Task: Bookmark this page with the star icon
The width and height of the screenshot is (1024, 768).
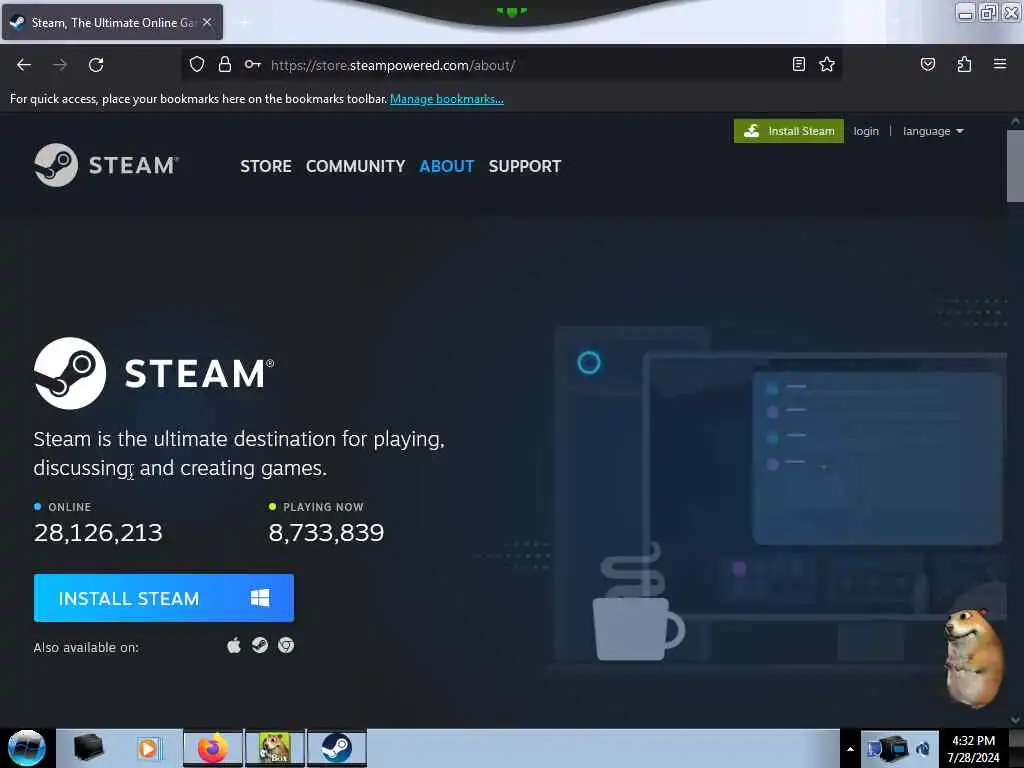Action: (827, 64)
